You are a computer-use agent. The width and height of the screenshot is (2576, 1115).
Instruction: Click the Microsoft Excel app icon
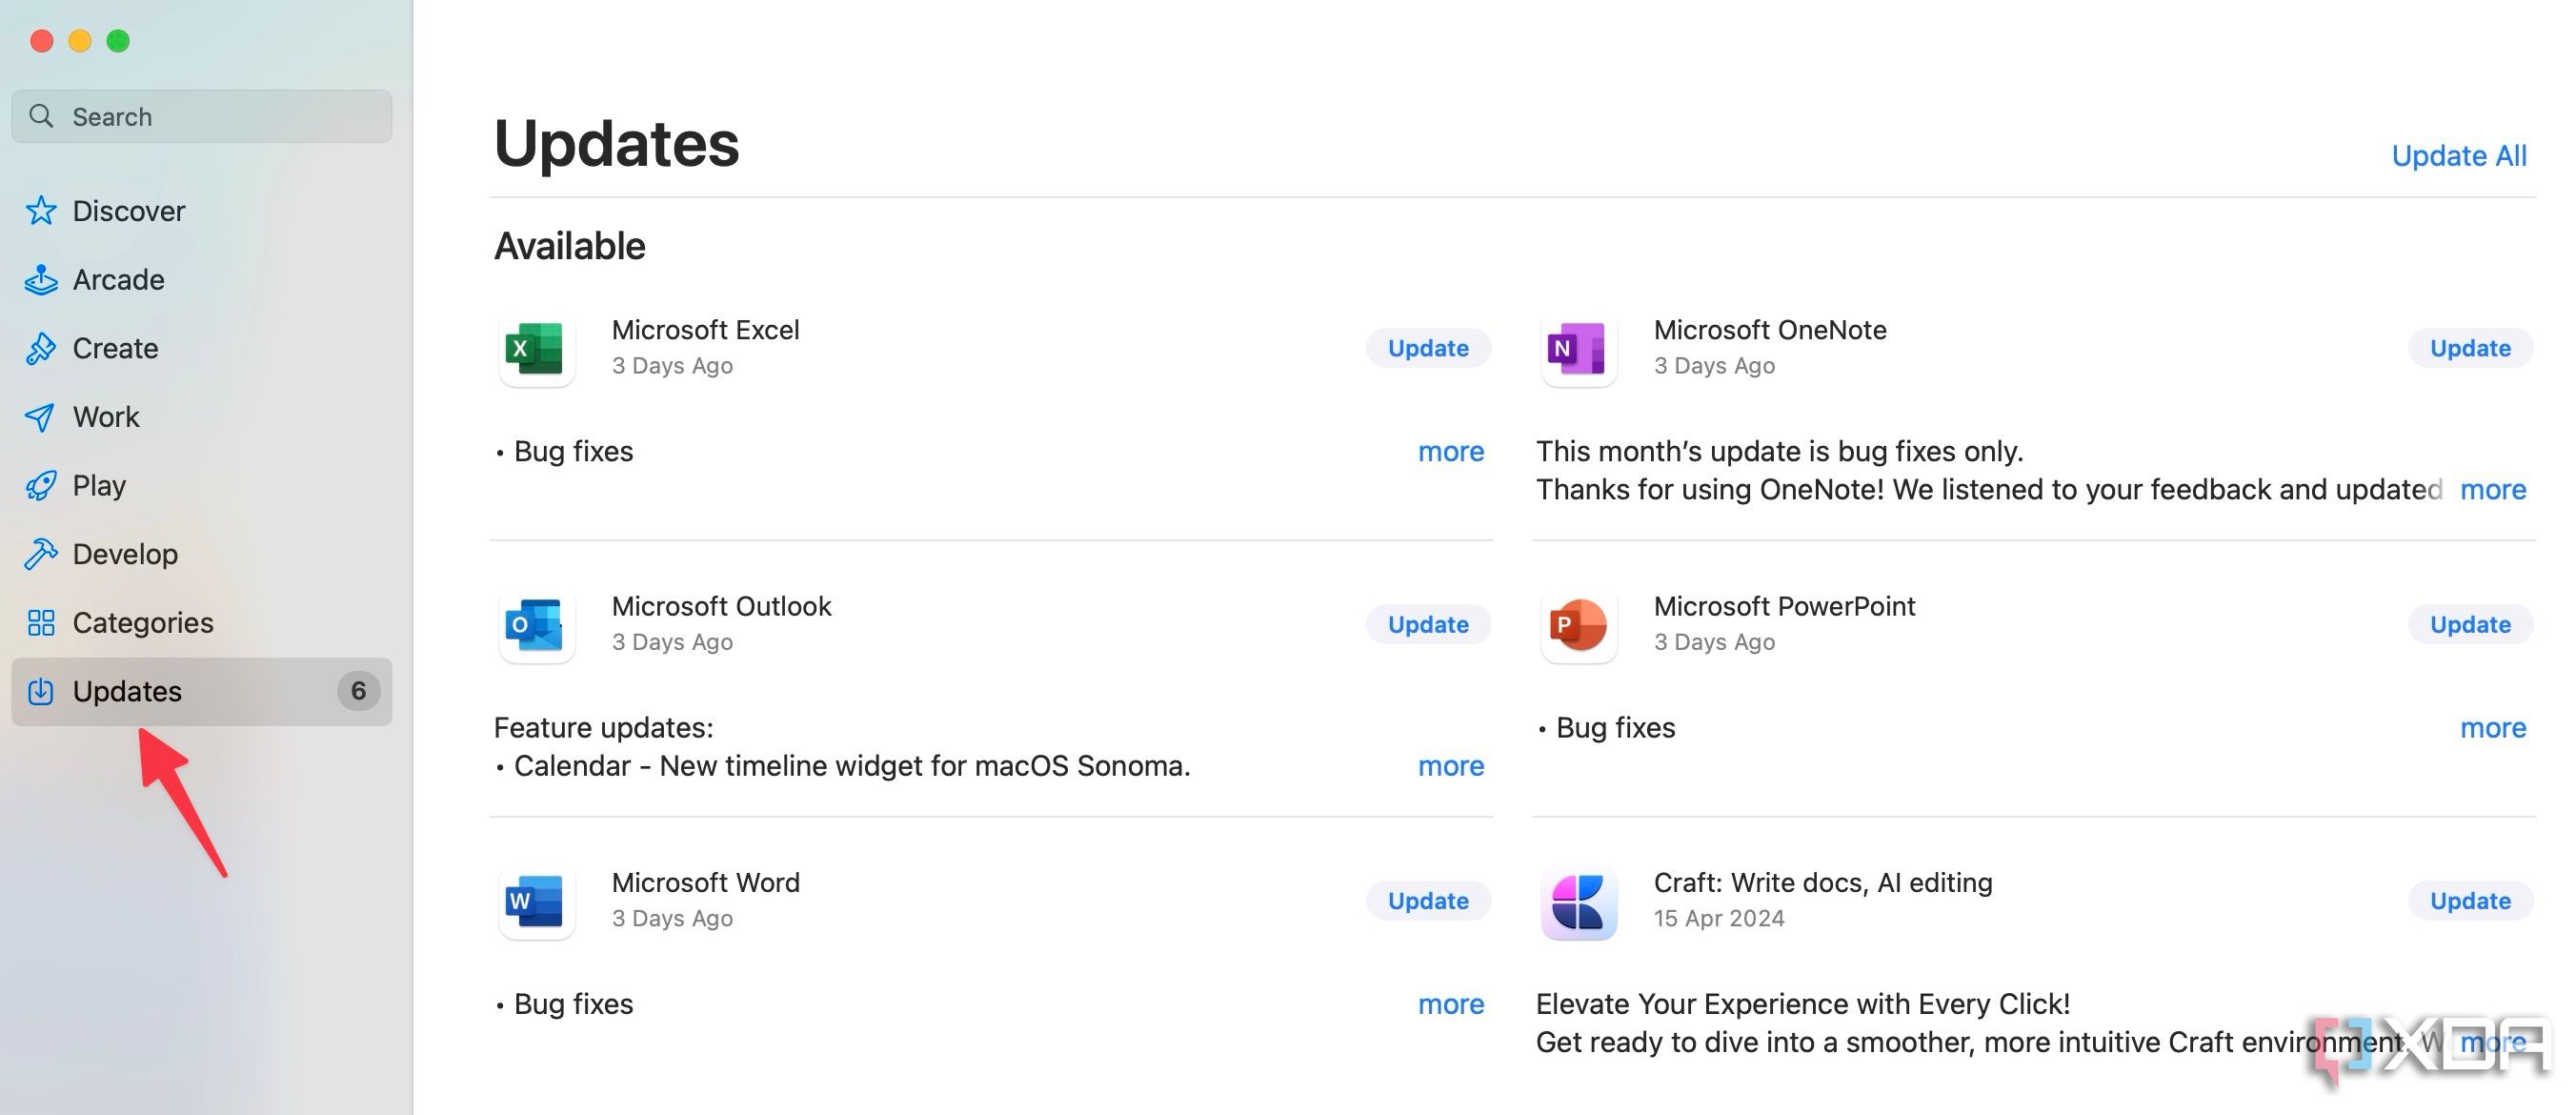point(535,347)
